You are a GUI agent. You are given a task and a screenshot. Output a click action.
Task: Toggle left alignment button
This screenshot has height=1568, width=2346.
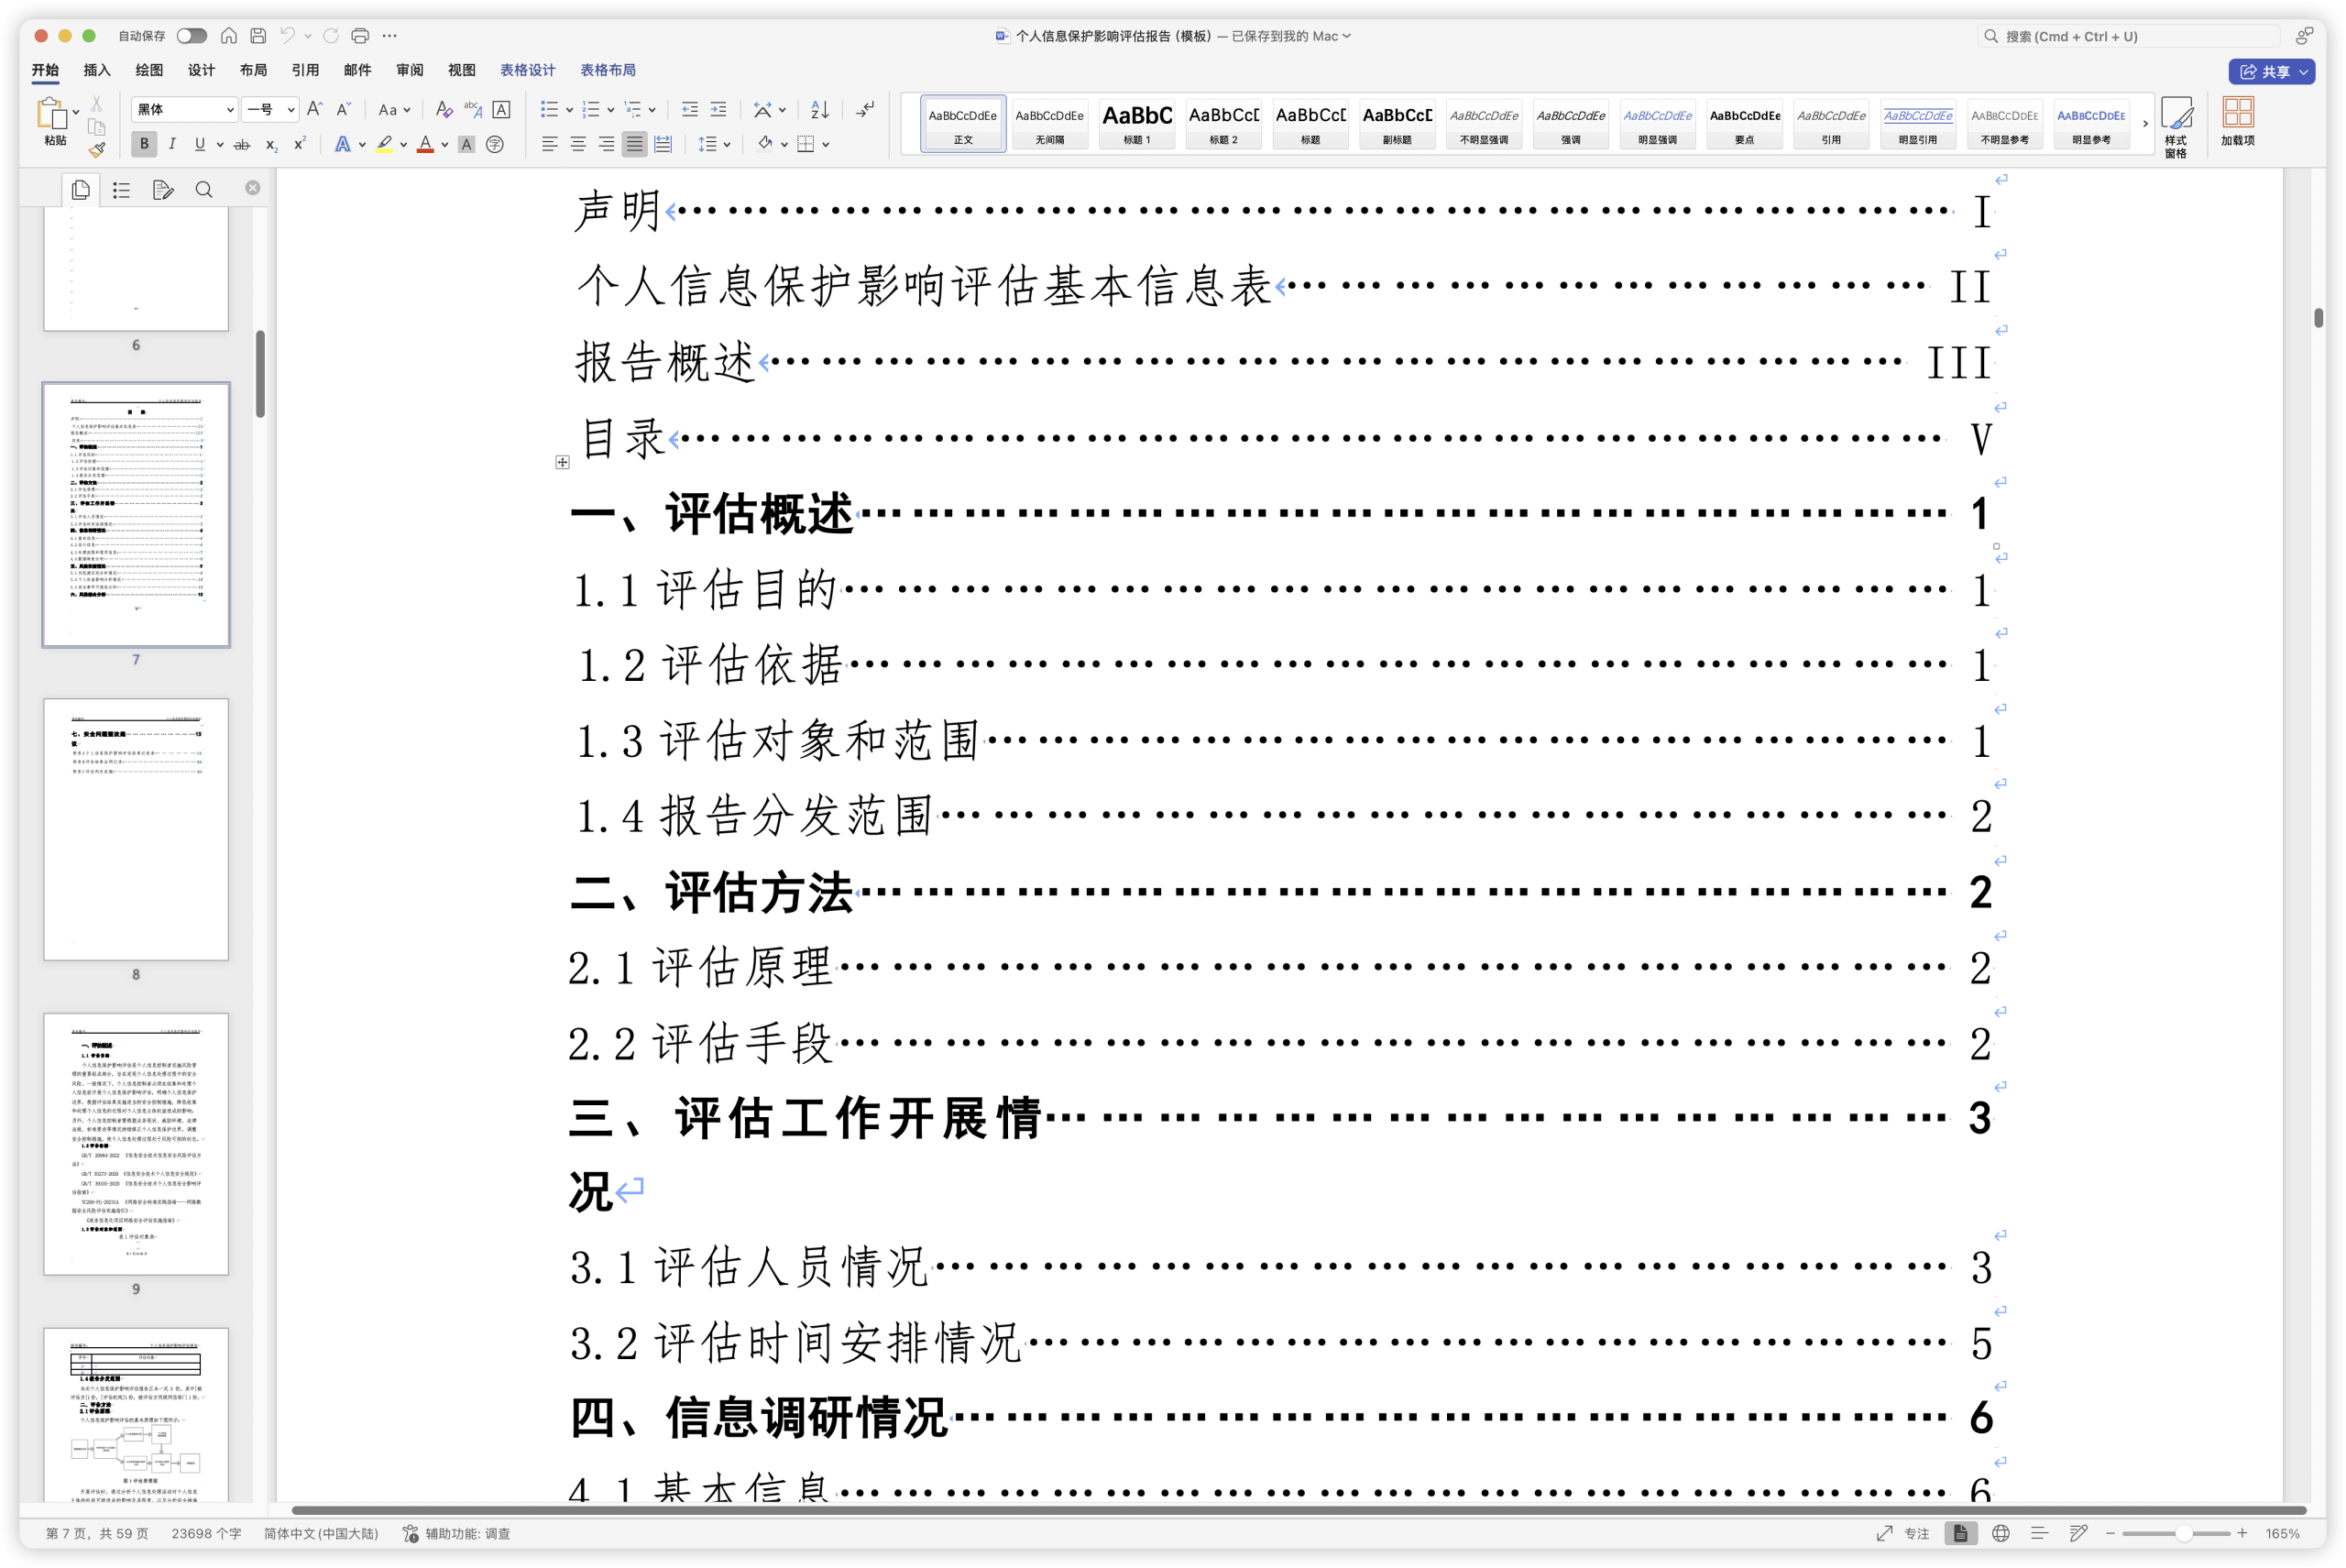[x=549, y=144]
